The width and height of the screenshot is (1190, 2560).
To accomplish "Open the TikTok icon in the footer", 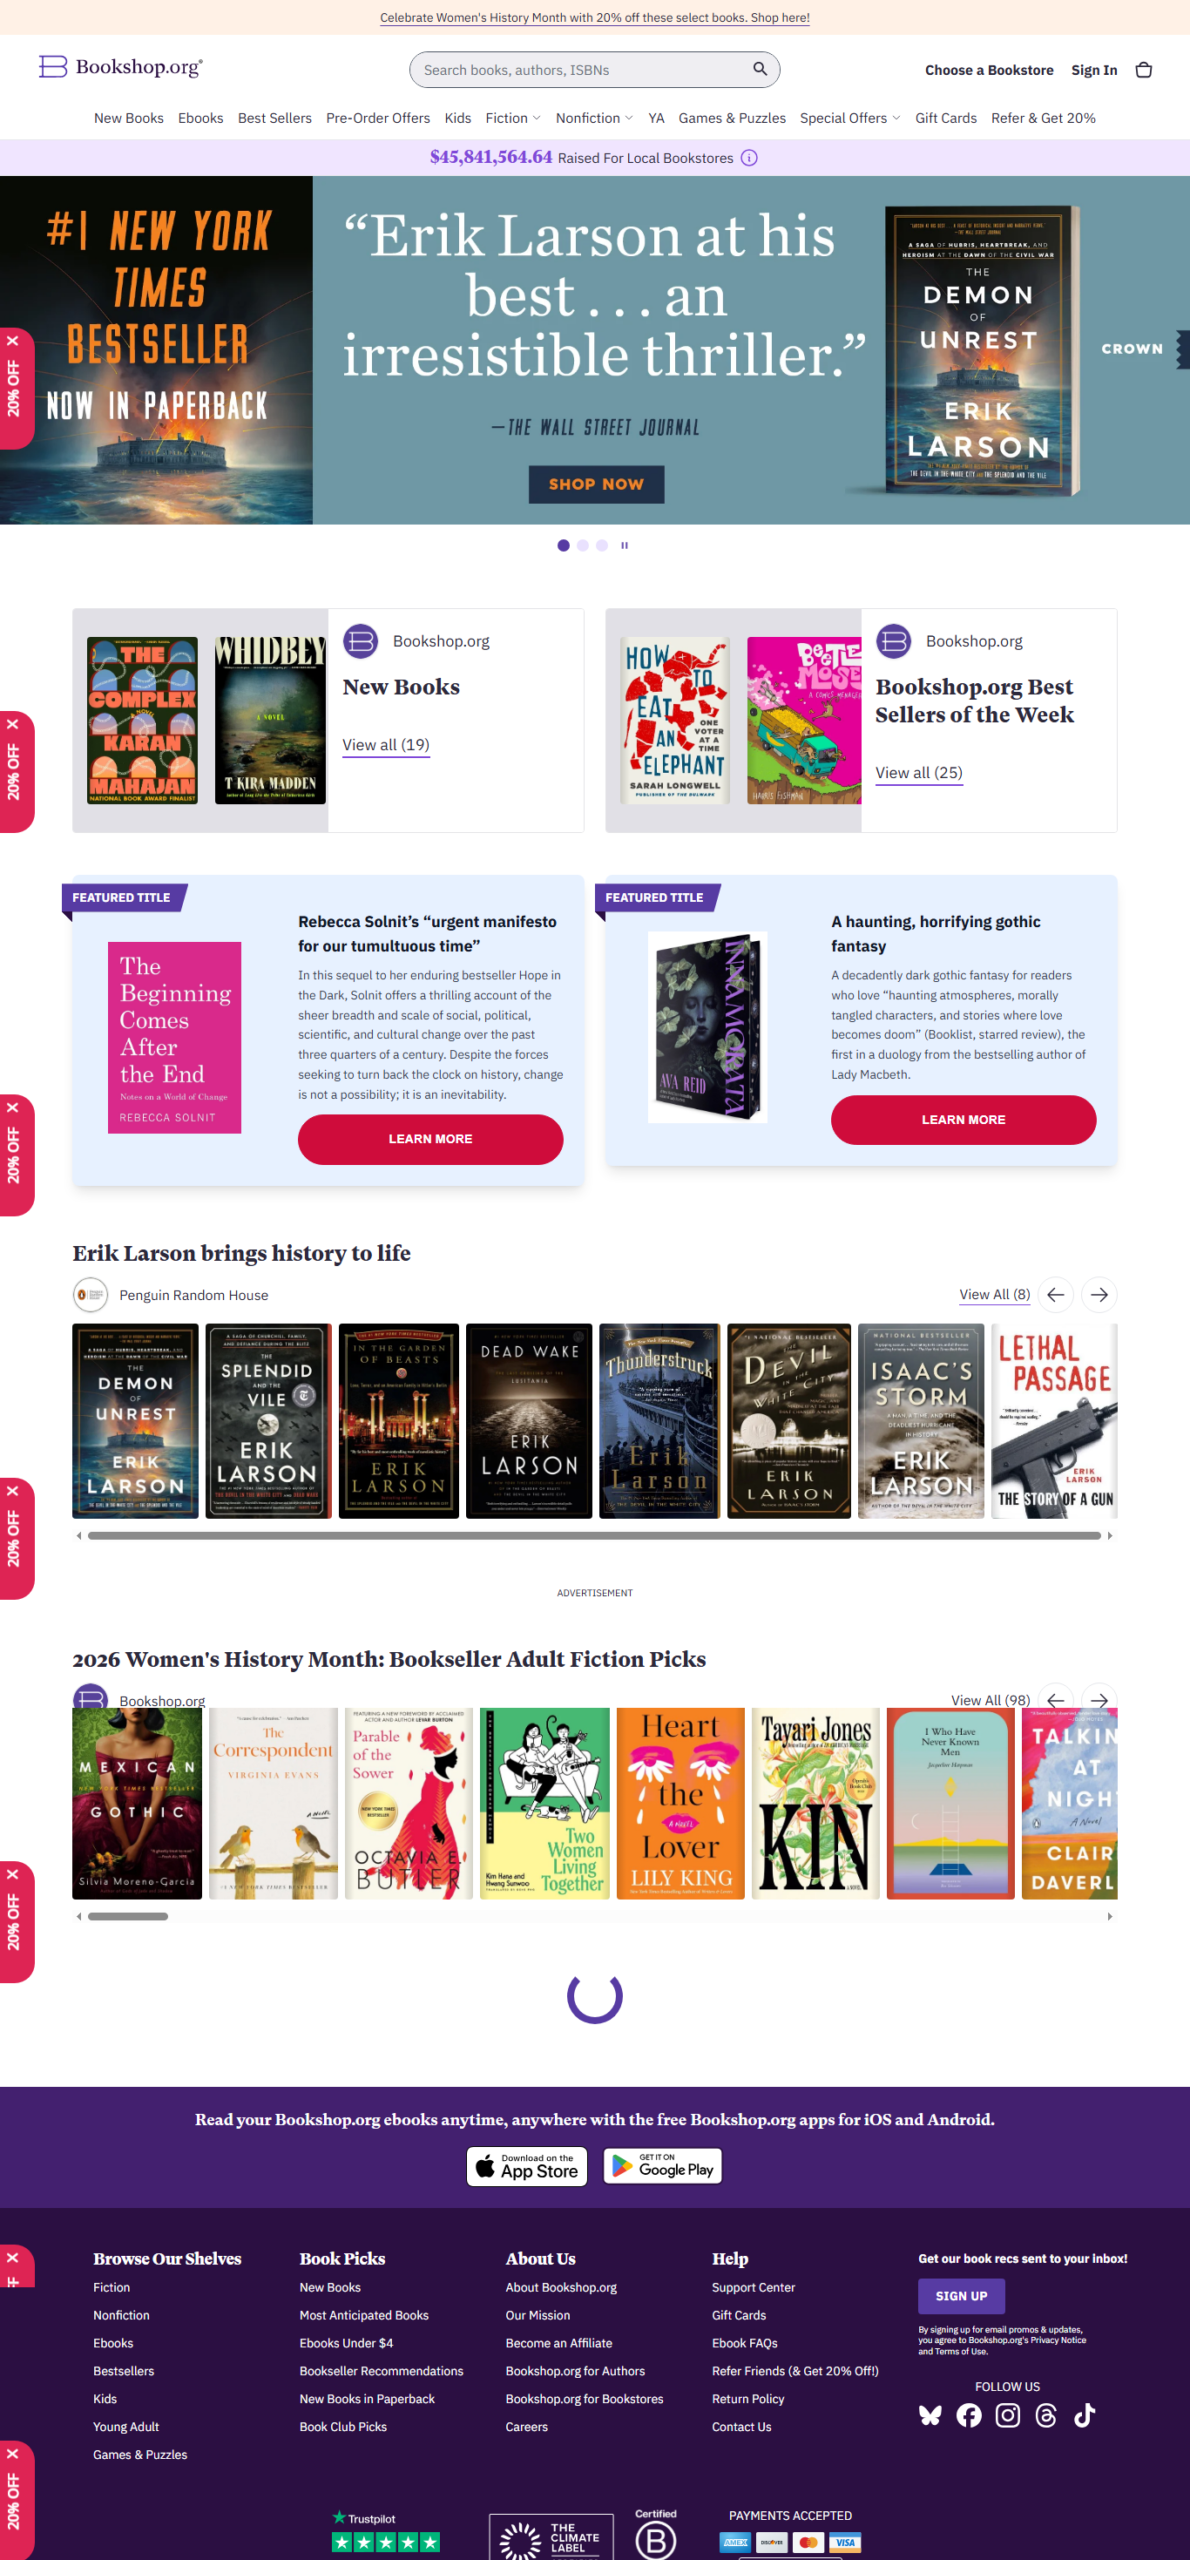I will 1084,2416.
